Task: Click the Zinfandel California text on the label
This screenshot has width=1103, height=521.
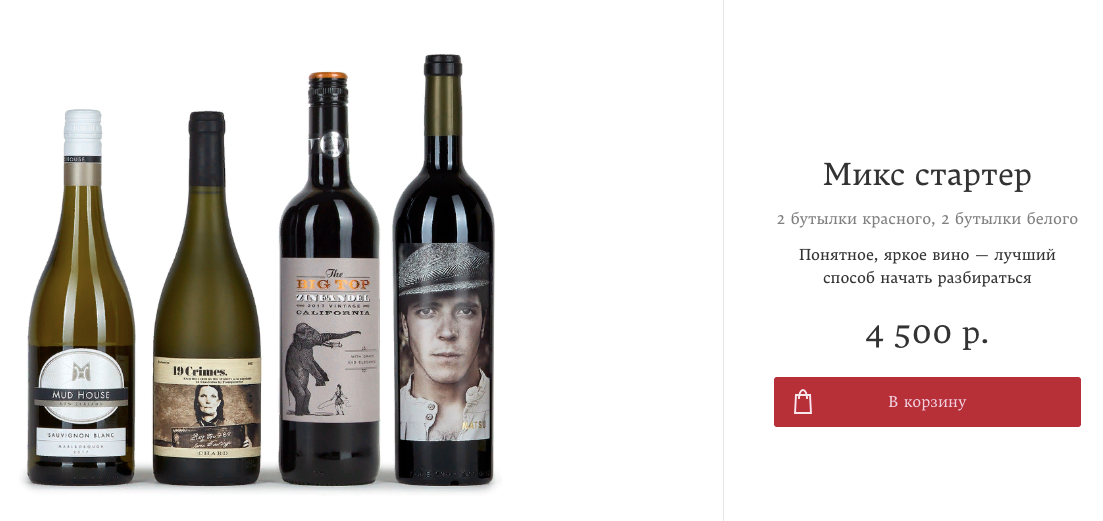Action: (x=330, y=306)
